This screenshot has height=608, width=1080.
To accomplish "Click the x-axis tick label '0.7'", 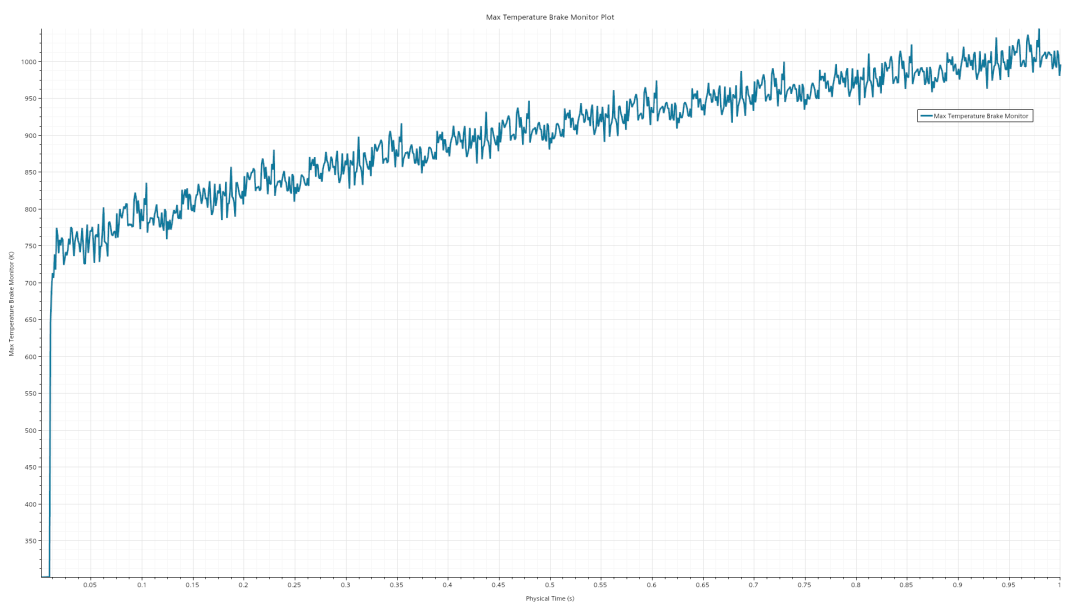I will click(x=753, y=585).
